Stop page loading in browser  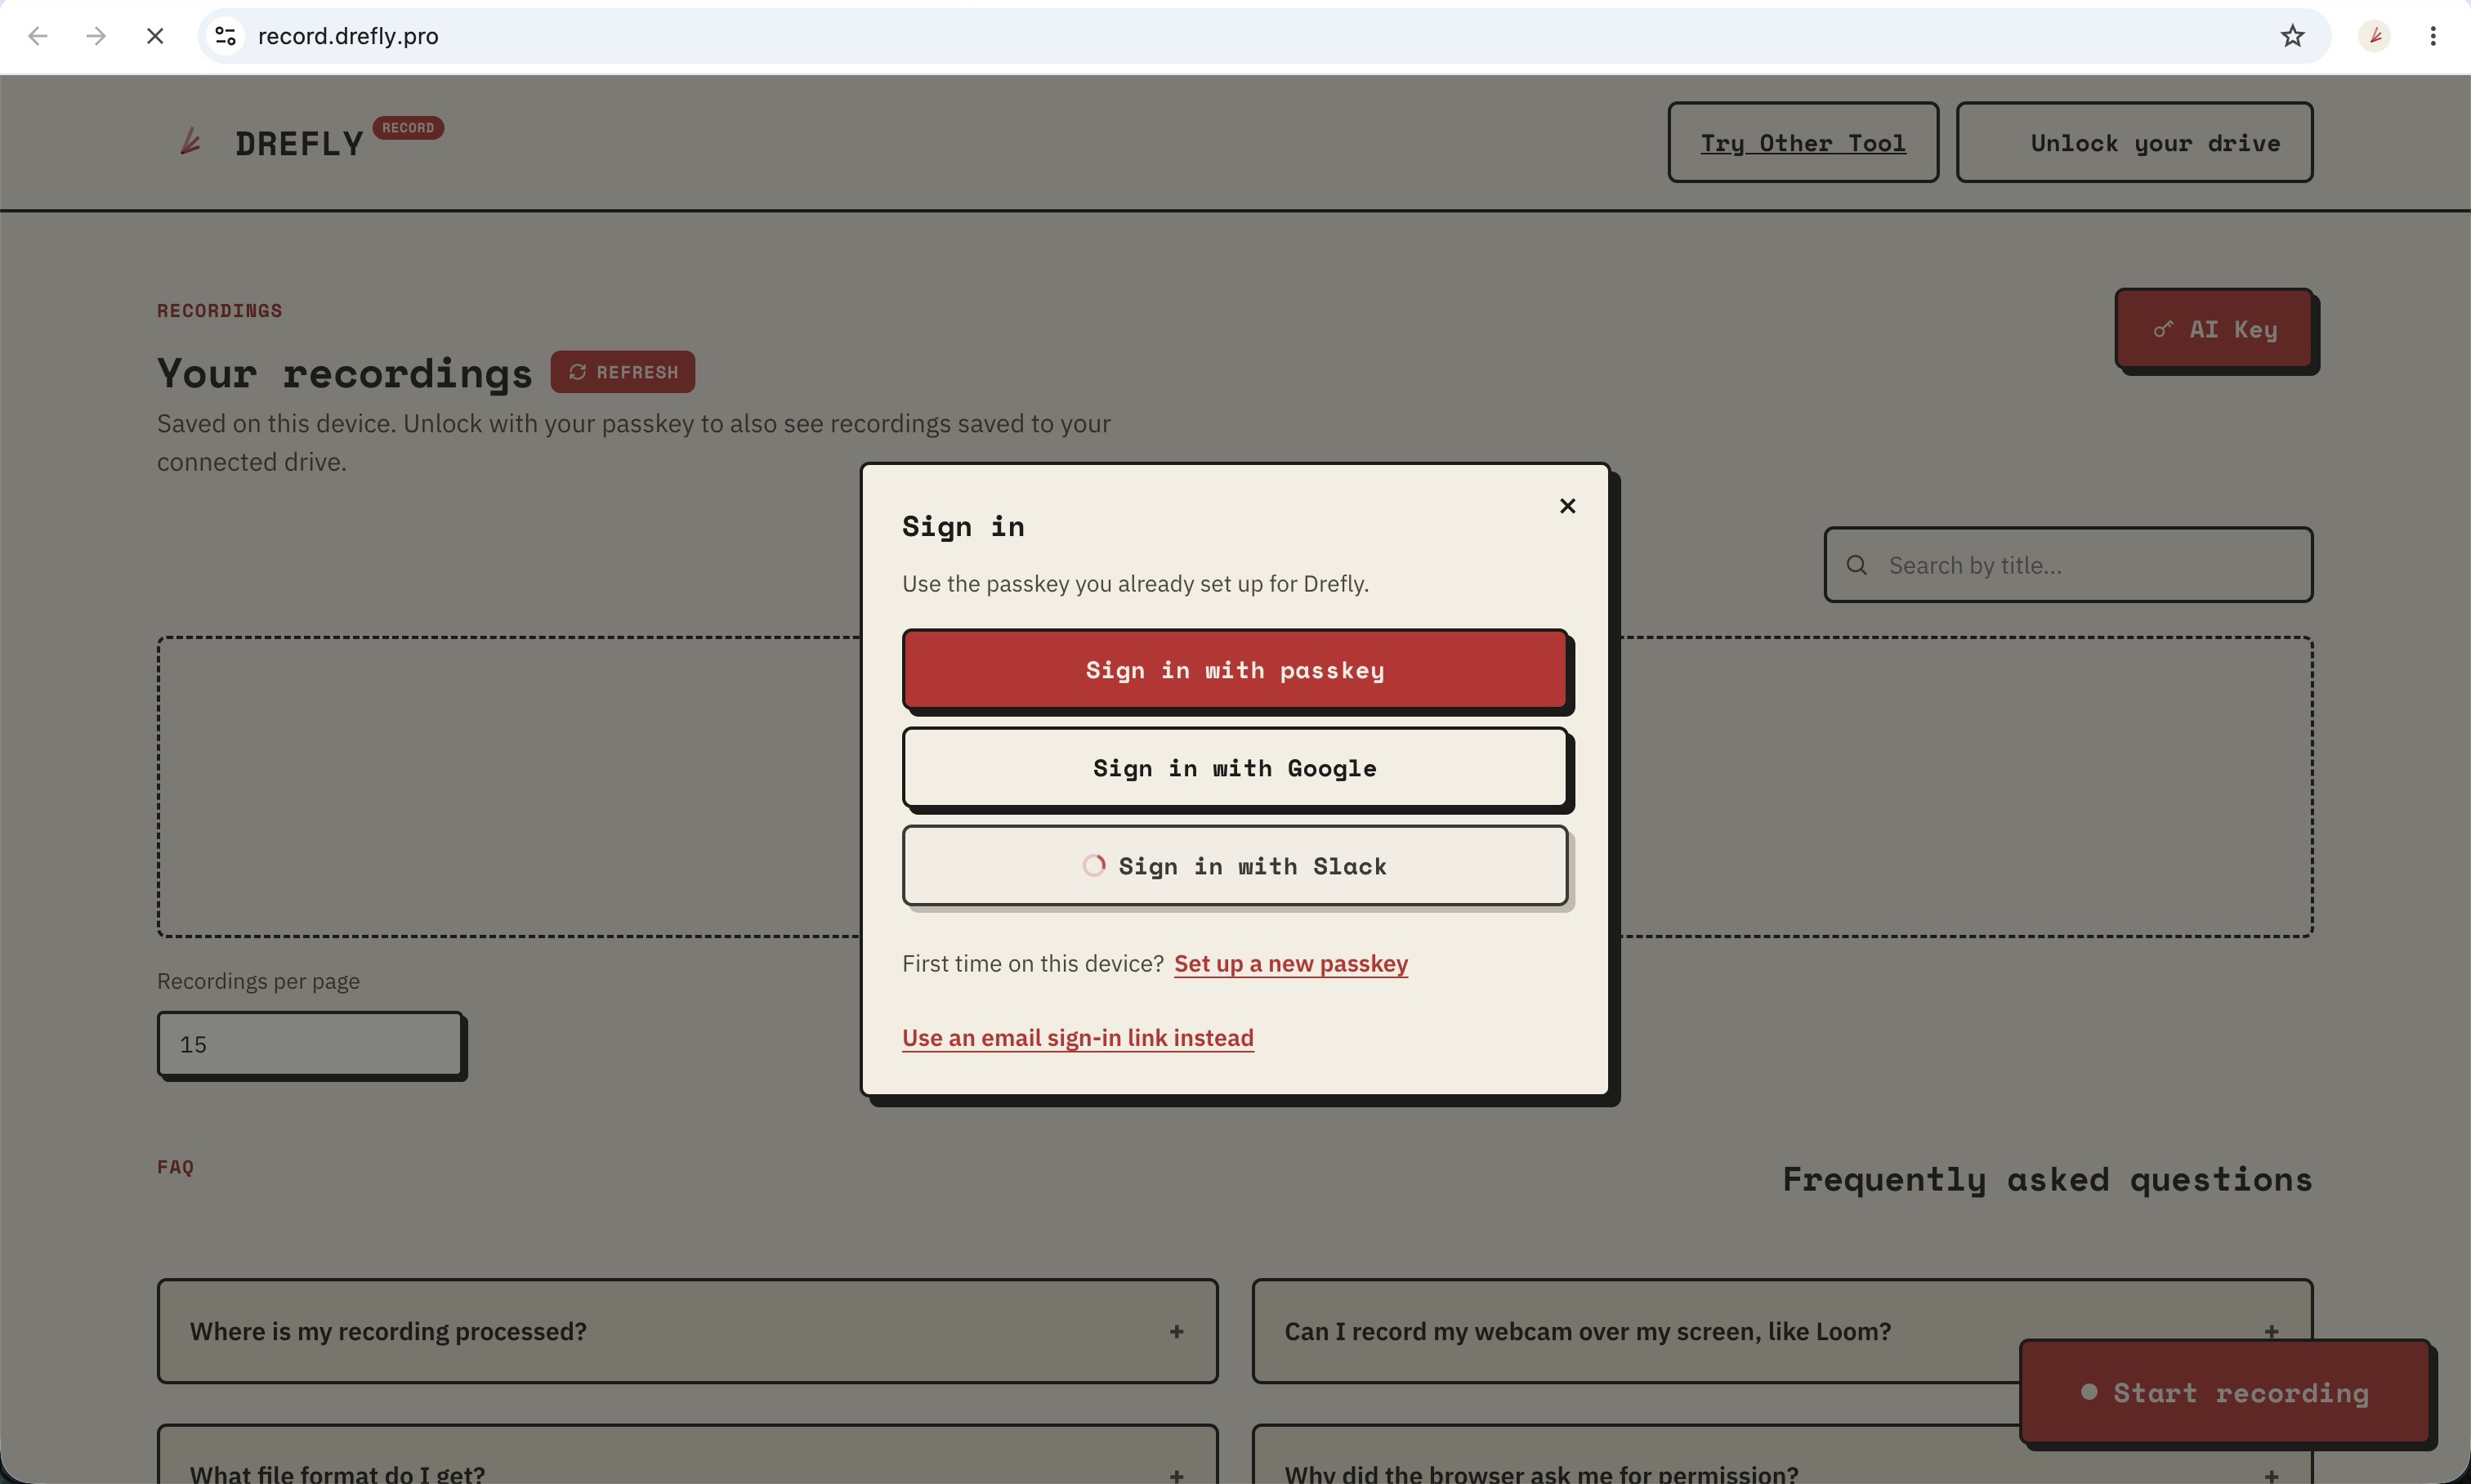155,36
